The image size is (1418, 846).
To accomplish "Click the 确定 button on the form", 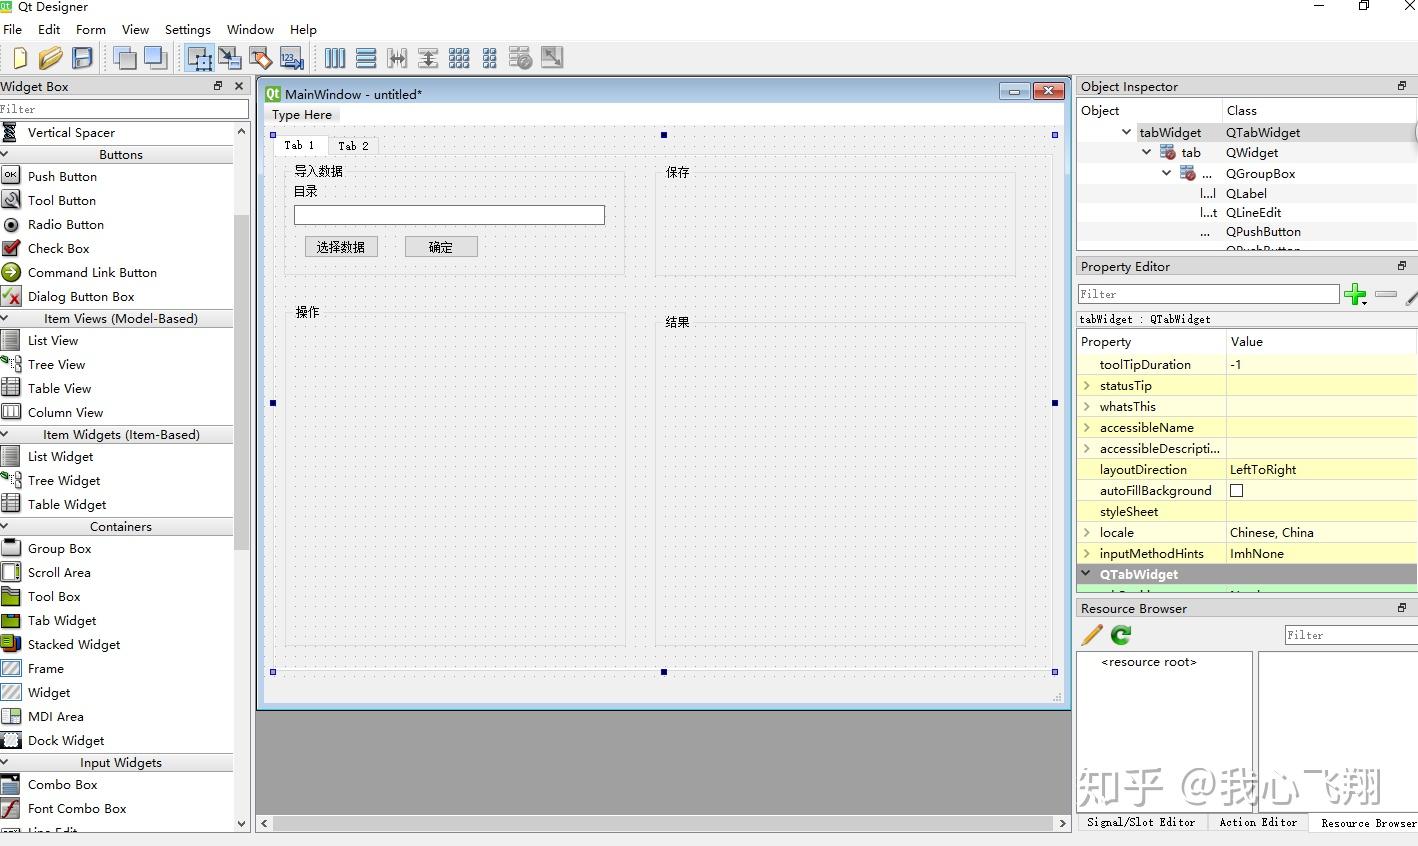I will [441, 246].
